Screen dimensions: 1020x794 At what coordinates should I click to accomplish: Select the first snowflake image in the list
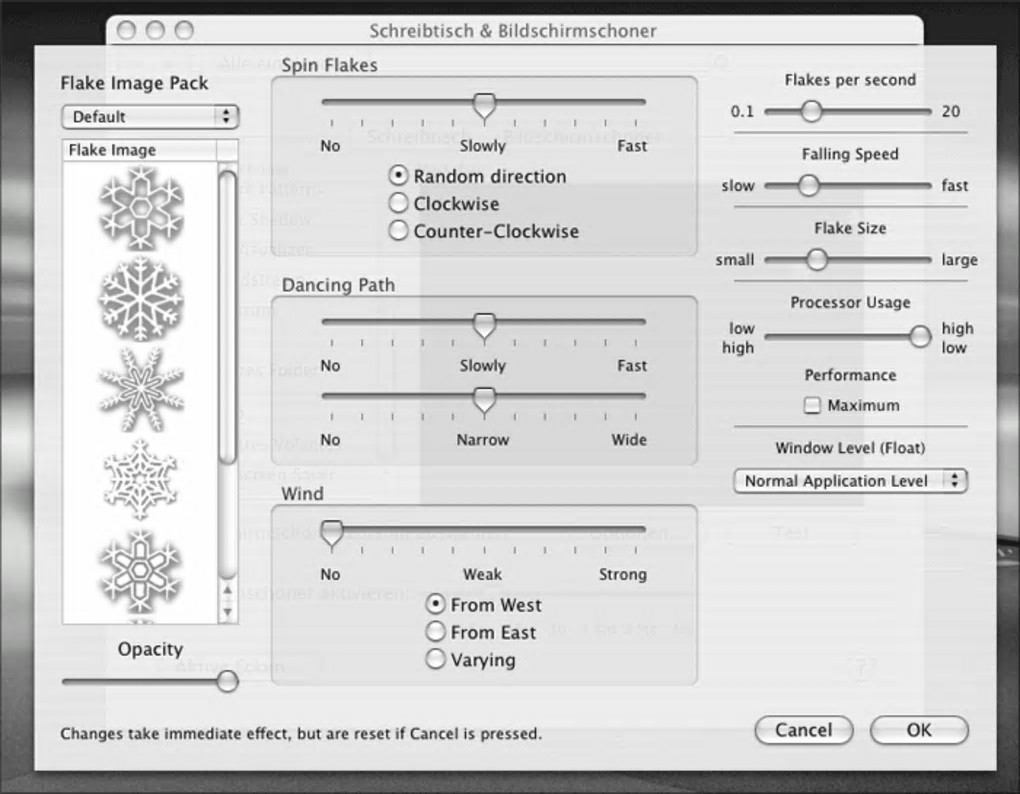pyautogui.click(x=141, y=208)
